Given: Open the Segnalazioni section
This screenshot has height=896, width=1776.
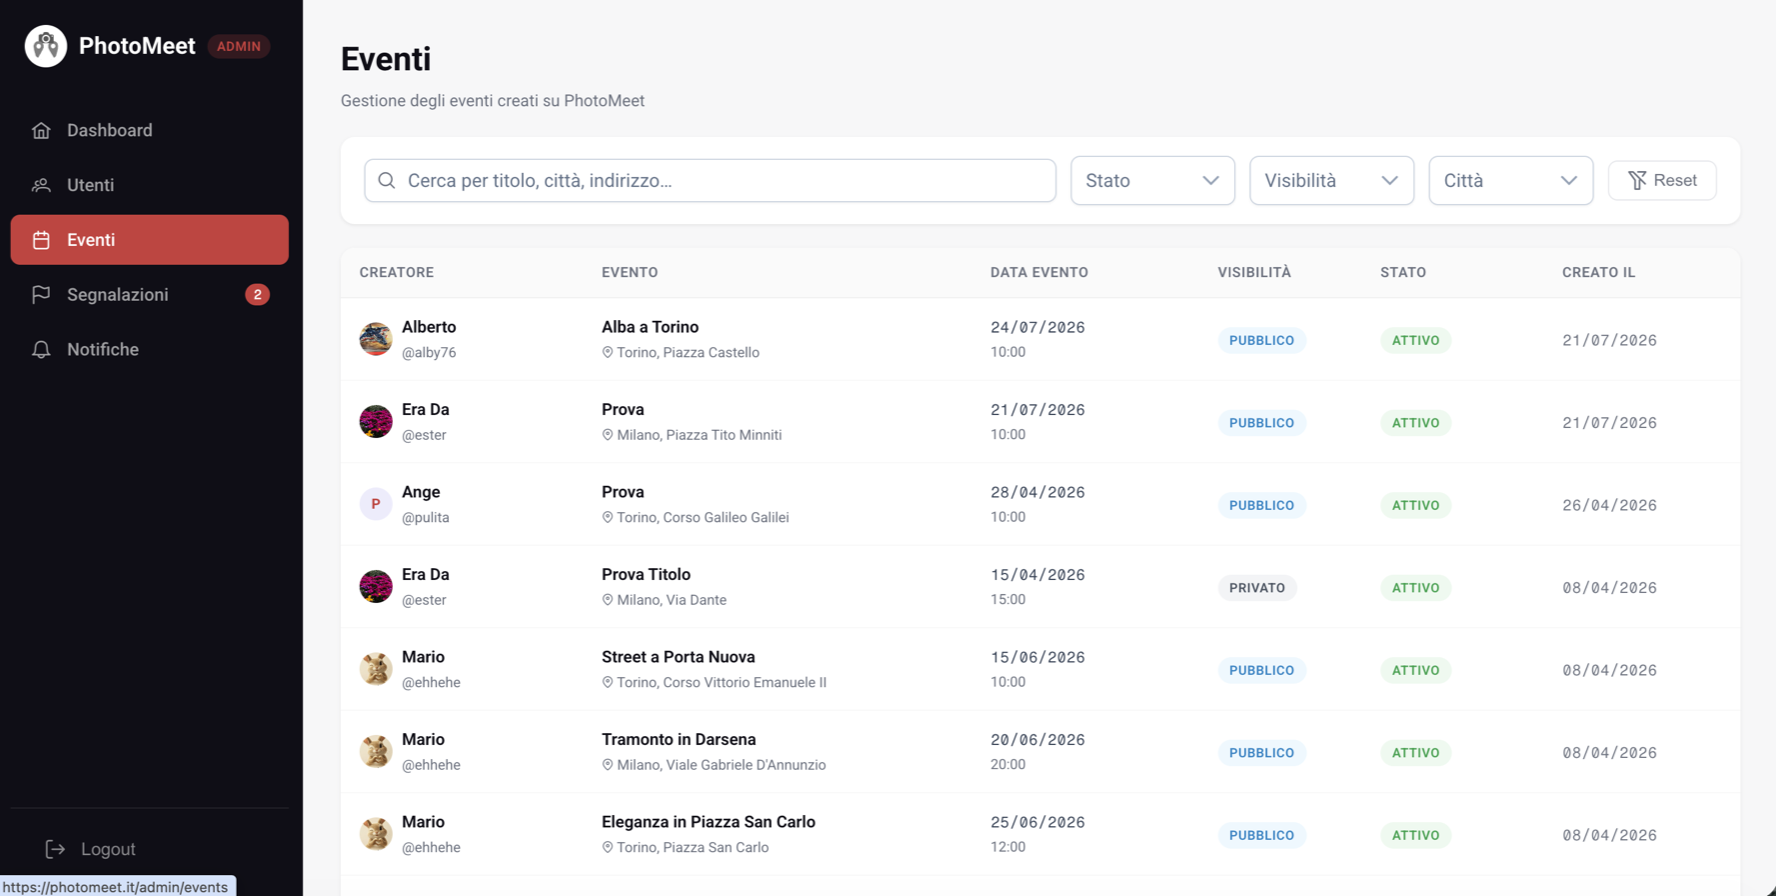Looking at the screenshot, I should tap(150, 294).
